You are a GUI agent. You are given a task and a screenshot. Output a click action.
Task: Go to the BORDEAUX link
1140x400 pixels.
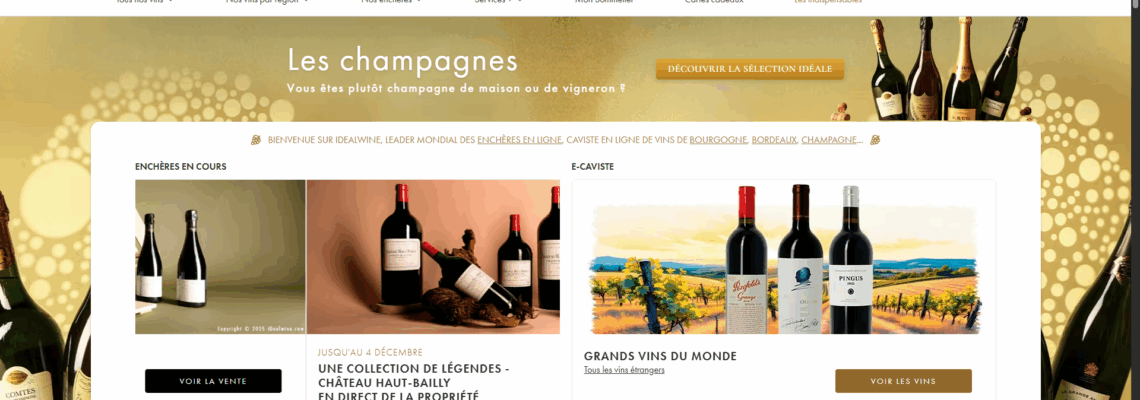[774, 140]
